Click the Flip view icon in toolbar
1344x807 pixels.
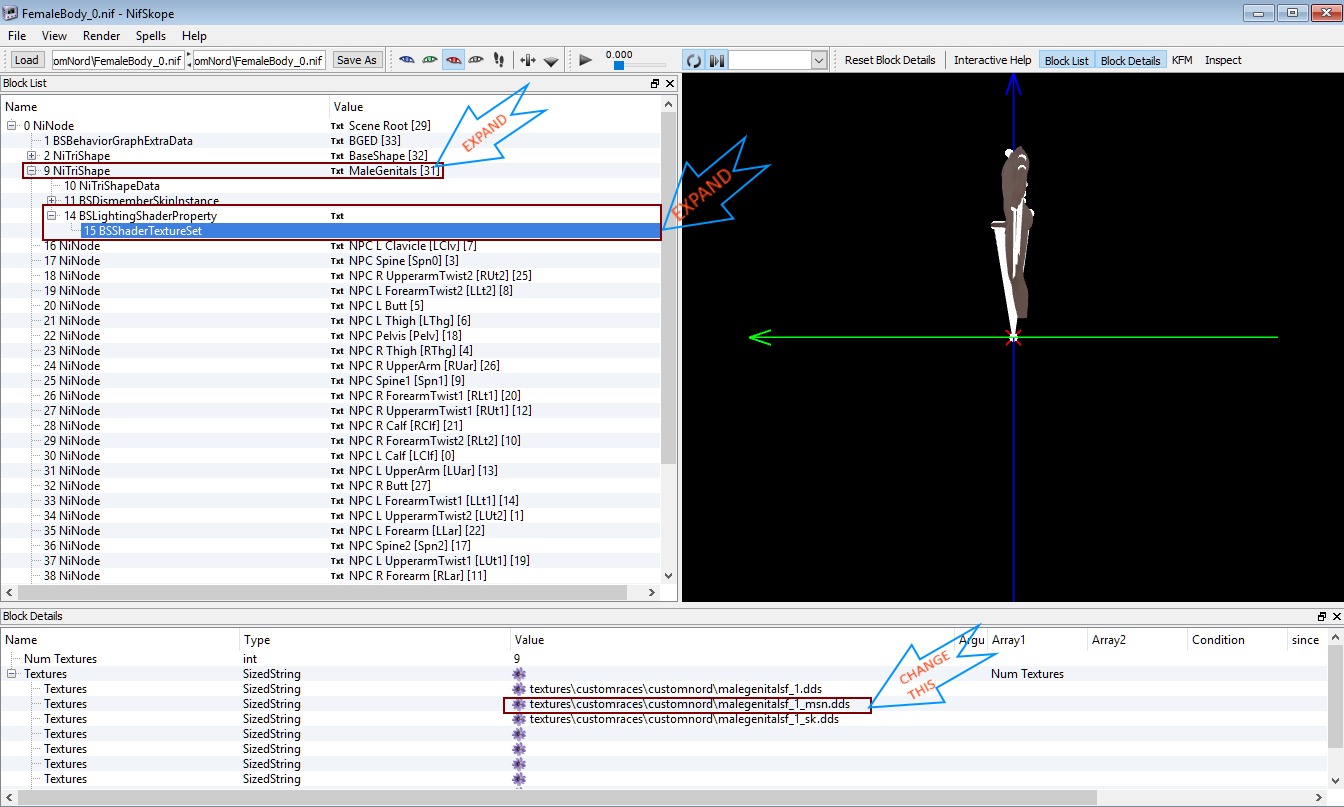coord(529,60)
